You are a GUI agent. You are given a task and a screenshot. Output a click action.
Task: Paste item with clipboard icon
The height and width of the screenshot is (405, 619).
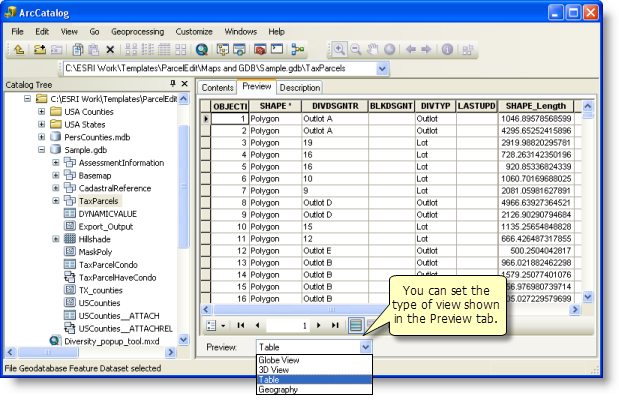94,50
